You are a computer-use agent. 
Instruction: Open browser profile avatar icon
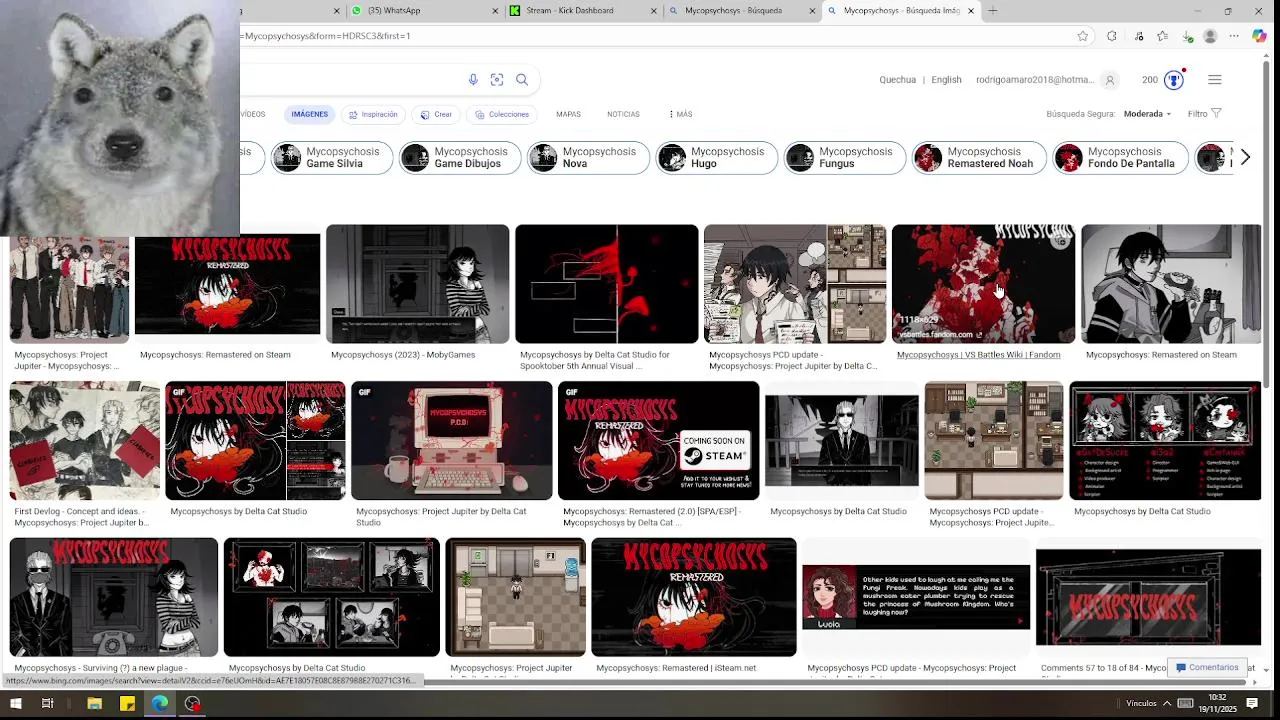click(x=1210, y=36)
